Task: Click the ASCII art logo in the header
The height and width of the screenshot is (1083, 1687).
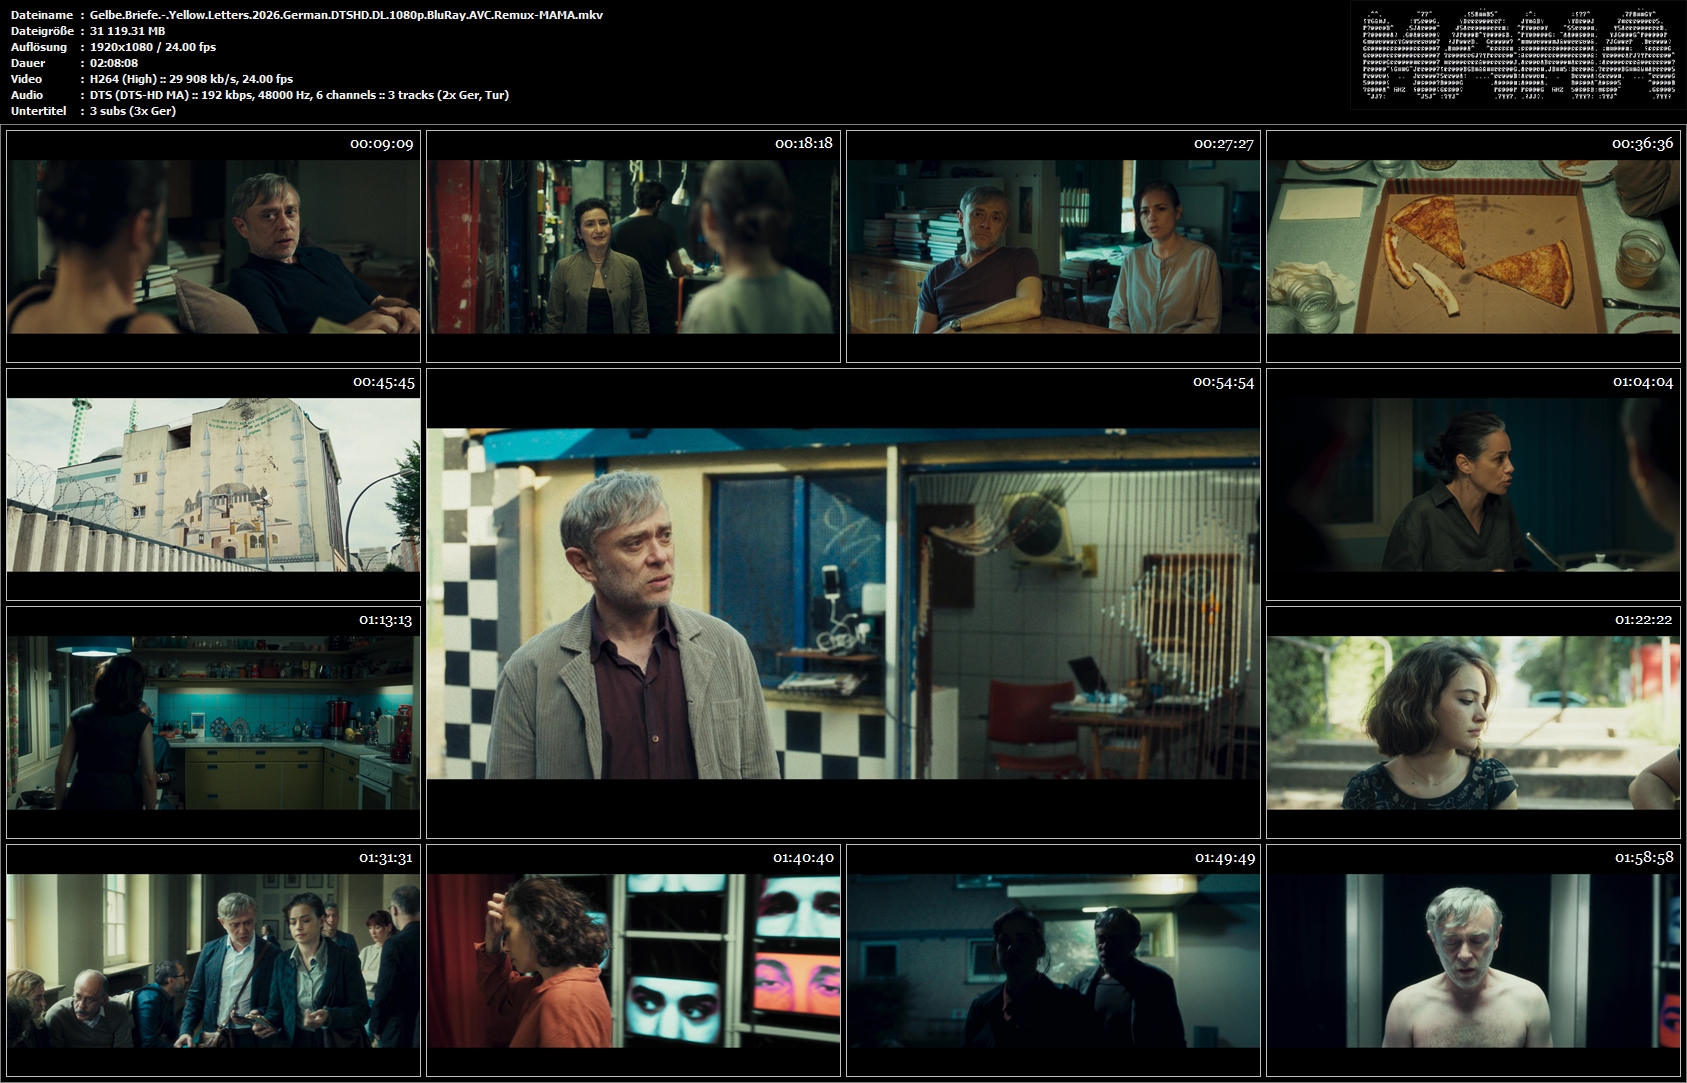Action: point(1518,56)
